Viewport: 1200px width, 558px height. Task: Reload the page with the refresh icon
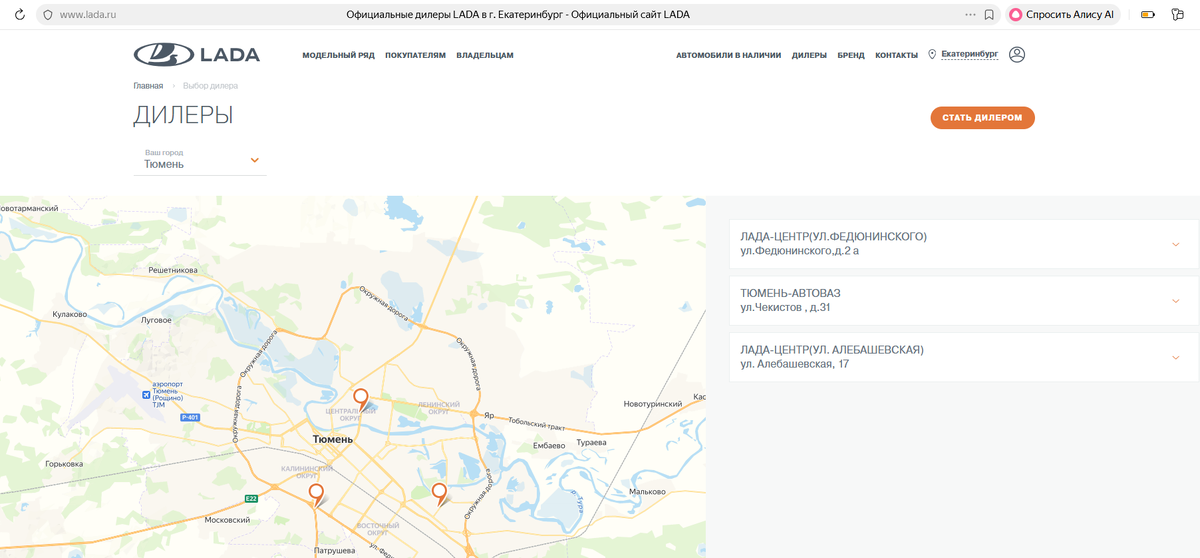click(18, 15)
